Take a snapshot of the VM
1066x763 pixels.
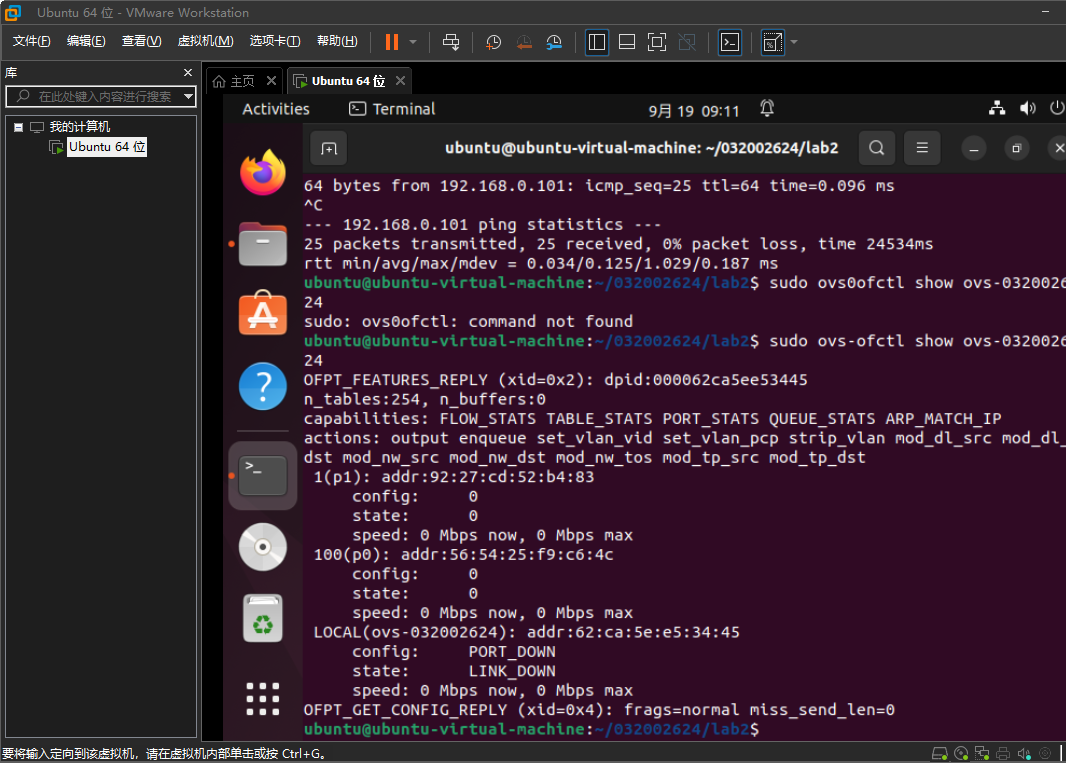(x=493, y=42)
